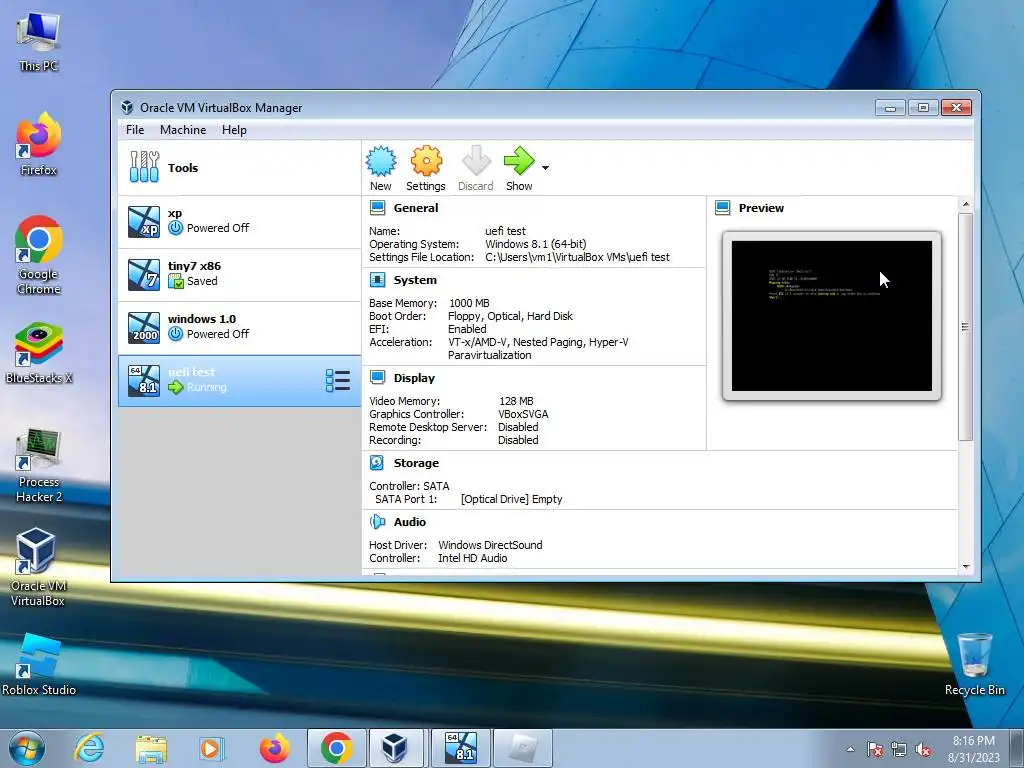This screenshot has width=1024, height=768.
Task: Select the Tools entry icon
Action: tap(144, 167)
